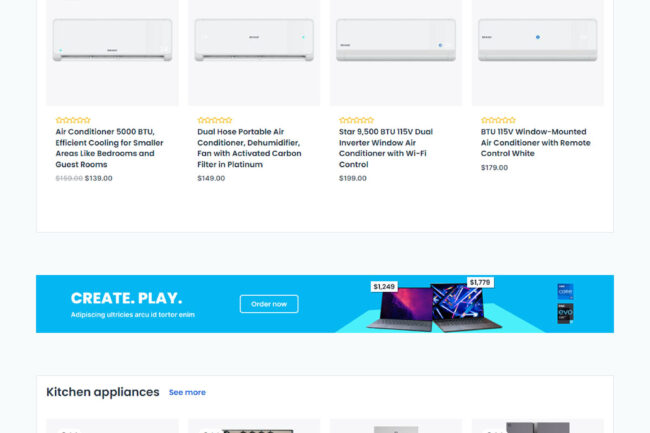Open the Star 9,500 BTU air conditioner image
650x433 pixels.
point(396,53)
